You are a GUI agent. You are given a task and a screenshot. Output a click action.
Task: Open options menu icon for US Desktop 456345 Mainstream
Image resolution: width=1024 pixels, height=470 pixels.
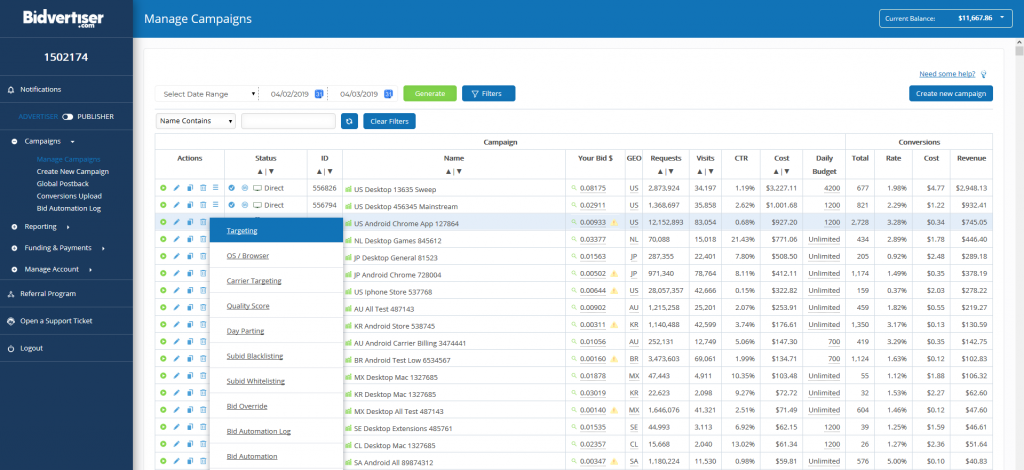click(216, 205)
